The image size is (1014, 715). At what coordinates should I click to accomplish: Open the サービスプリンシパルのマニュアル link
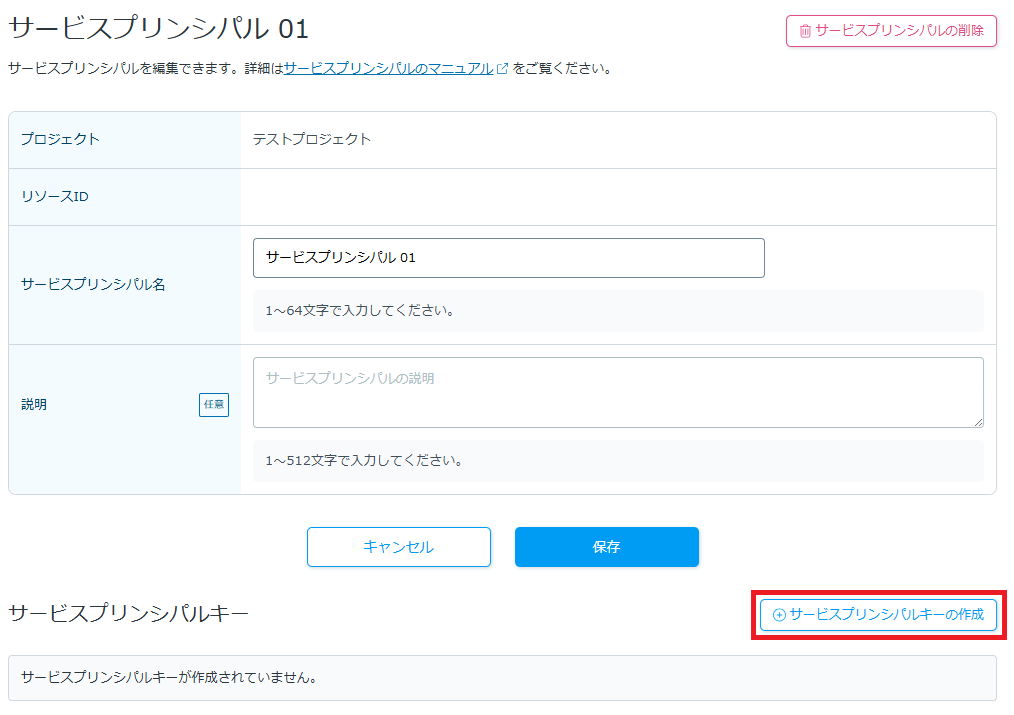(x=388, y=69)
